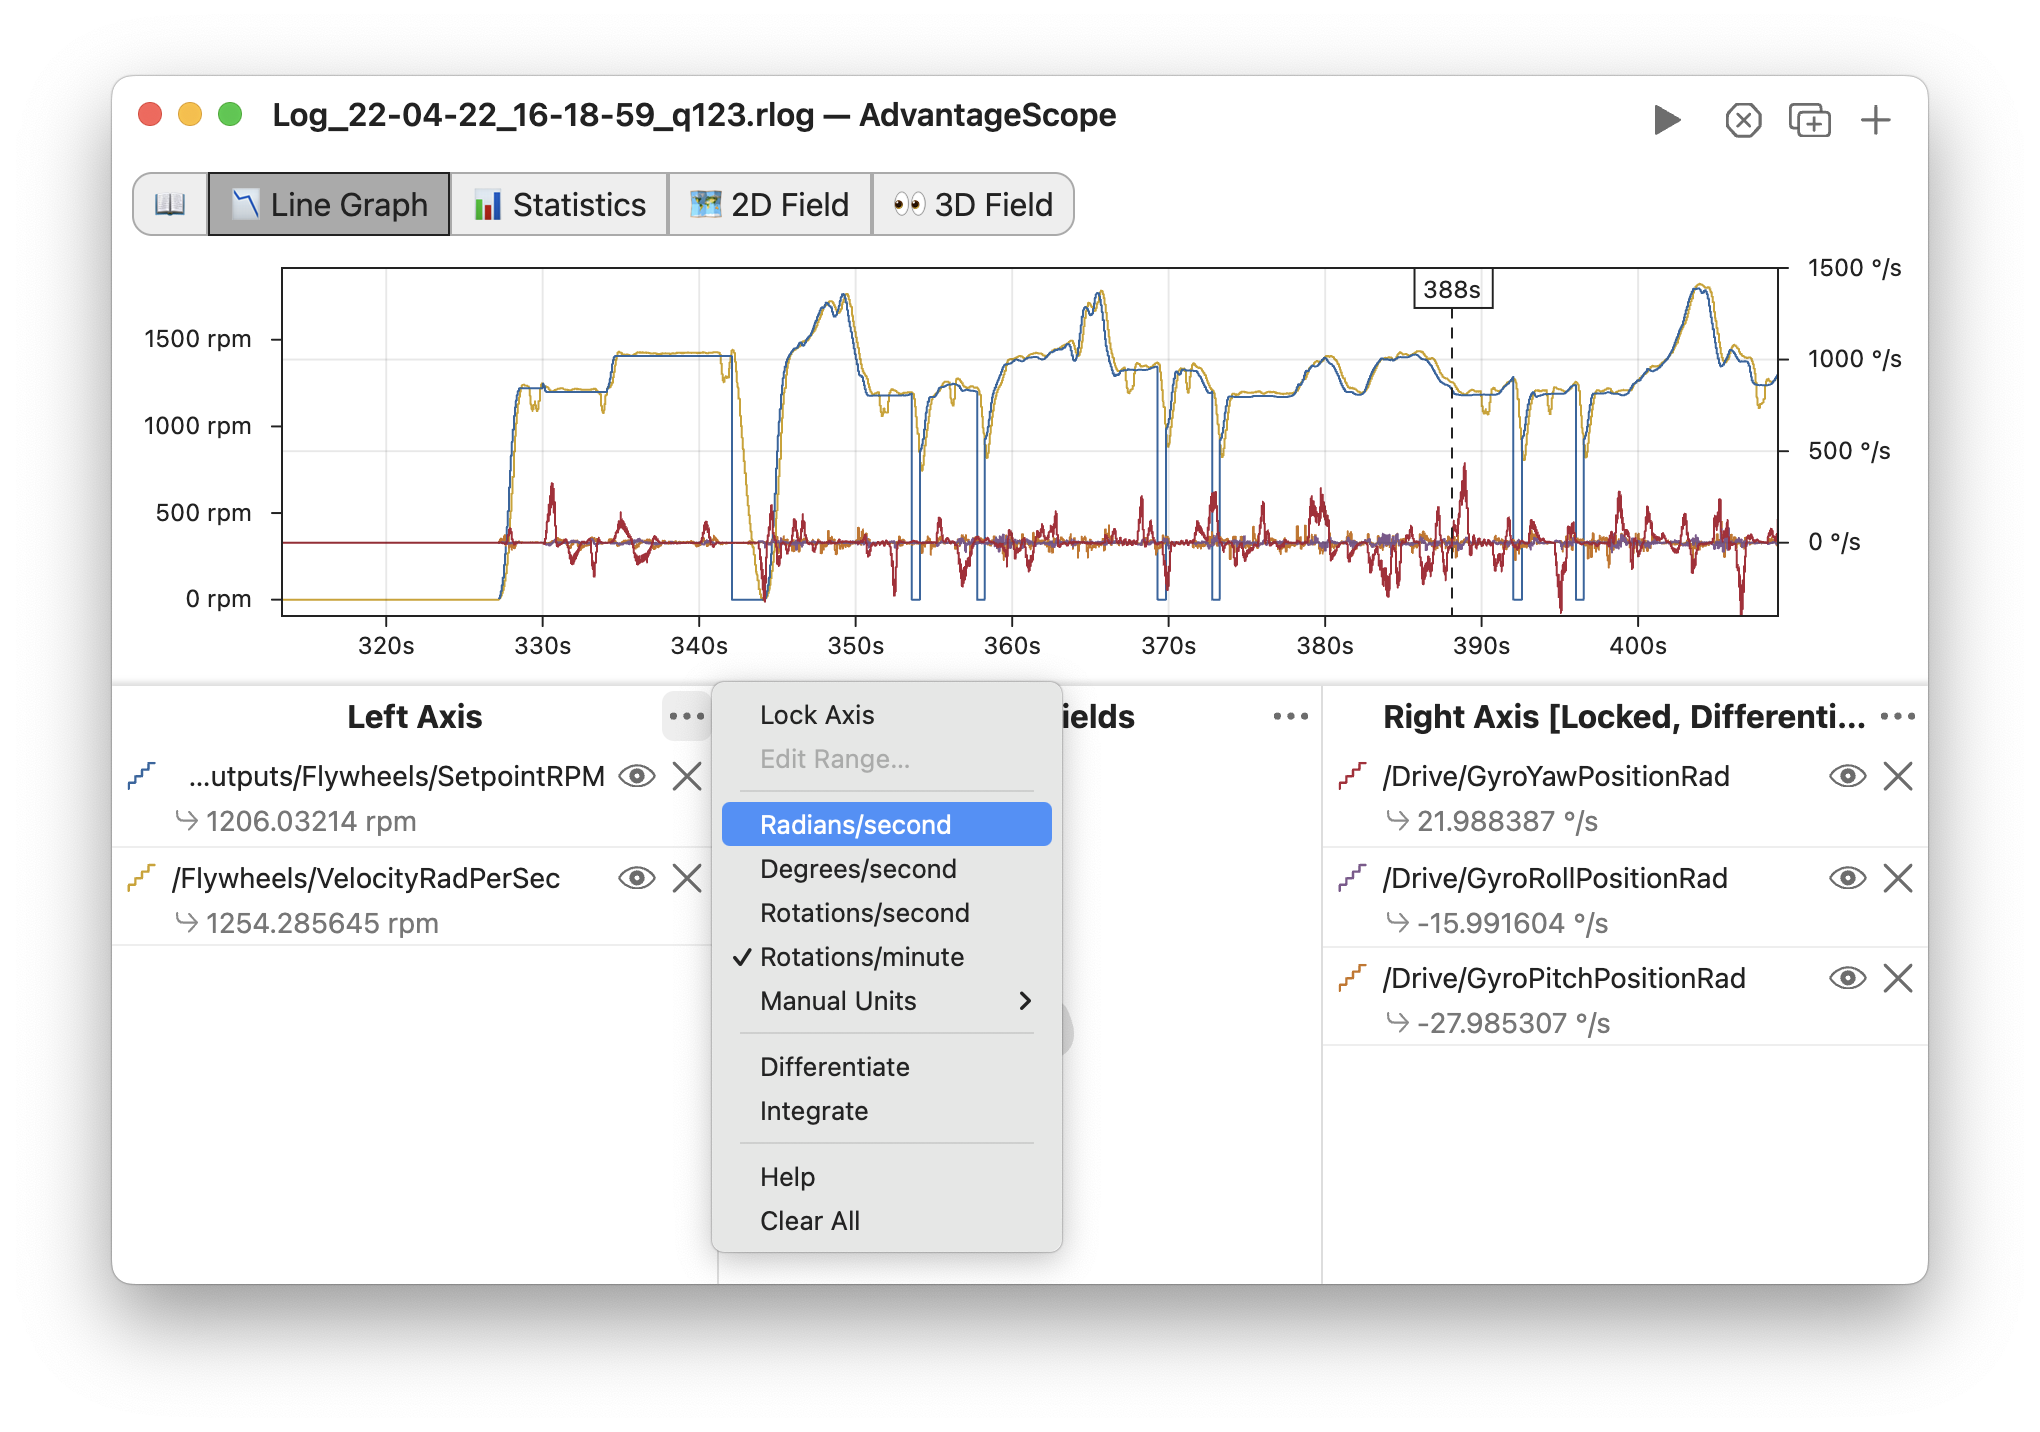Toggle visibility of Flywheels/VelocityRadPerSec
Screen dimensions: 2040x1432
click(x=637, y=878)
